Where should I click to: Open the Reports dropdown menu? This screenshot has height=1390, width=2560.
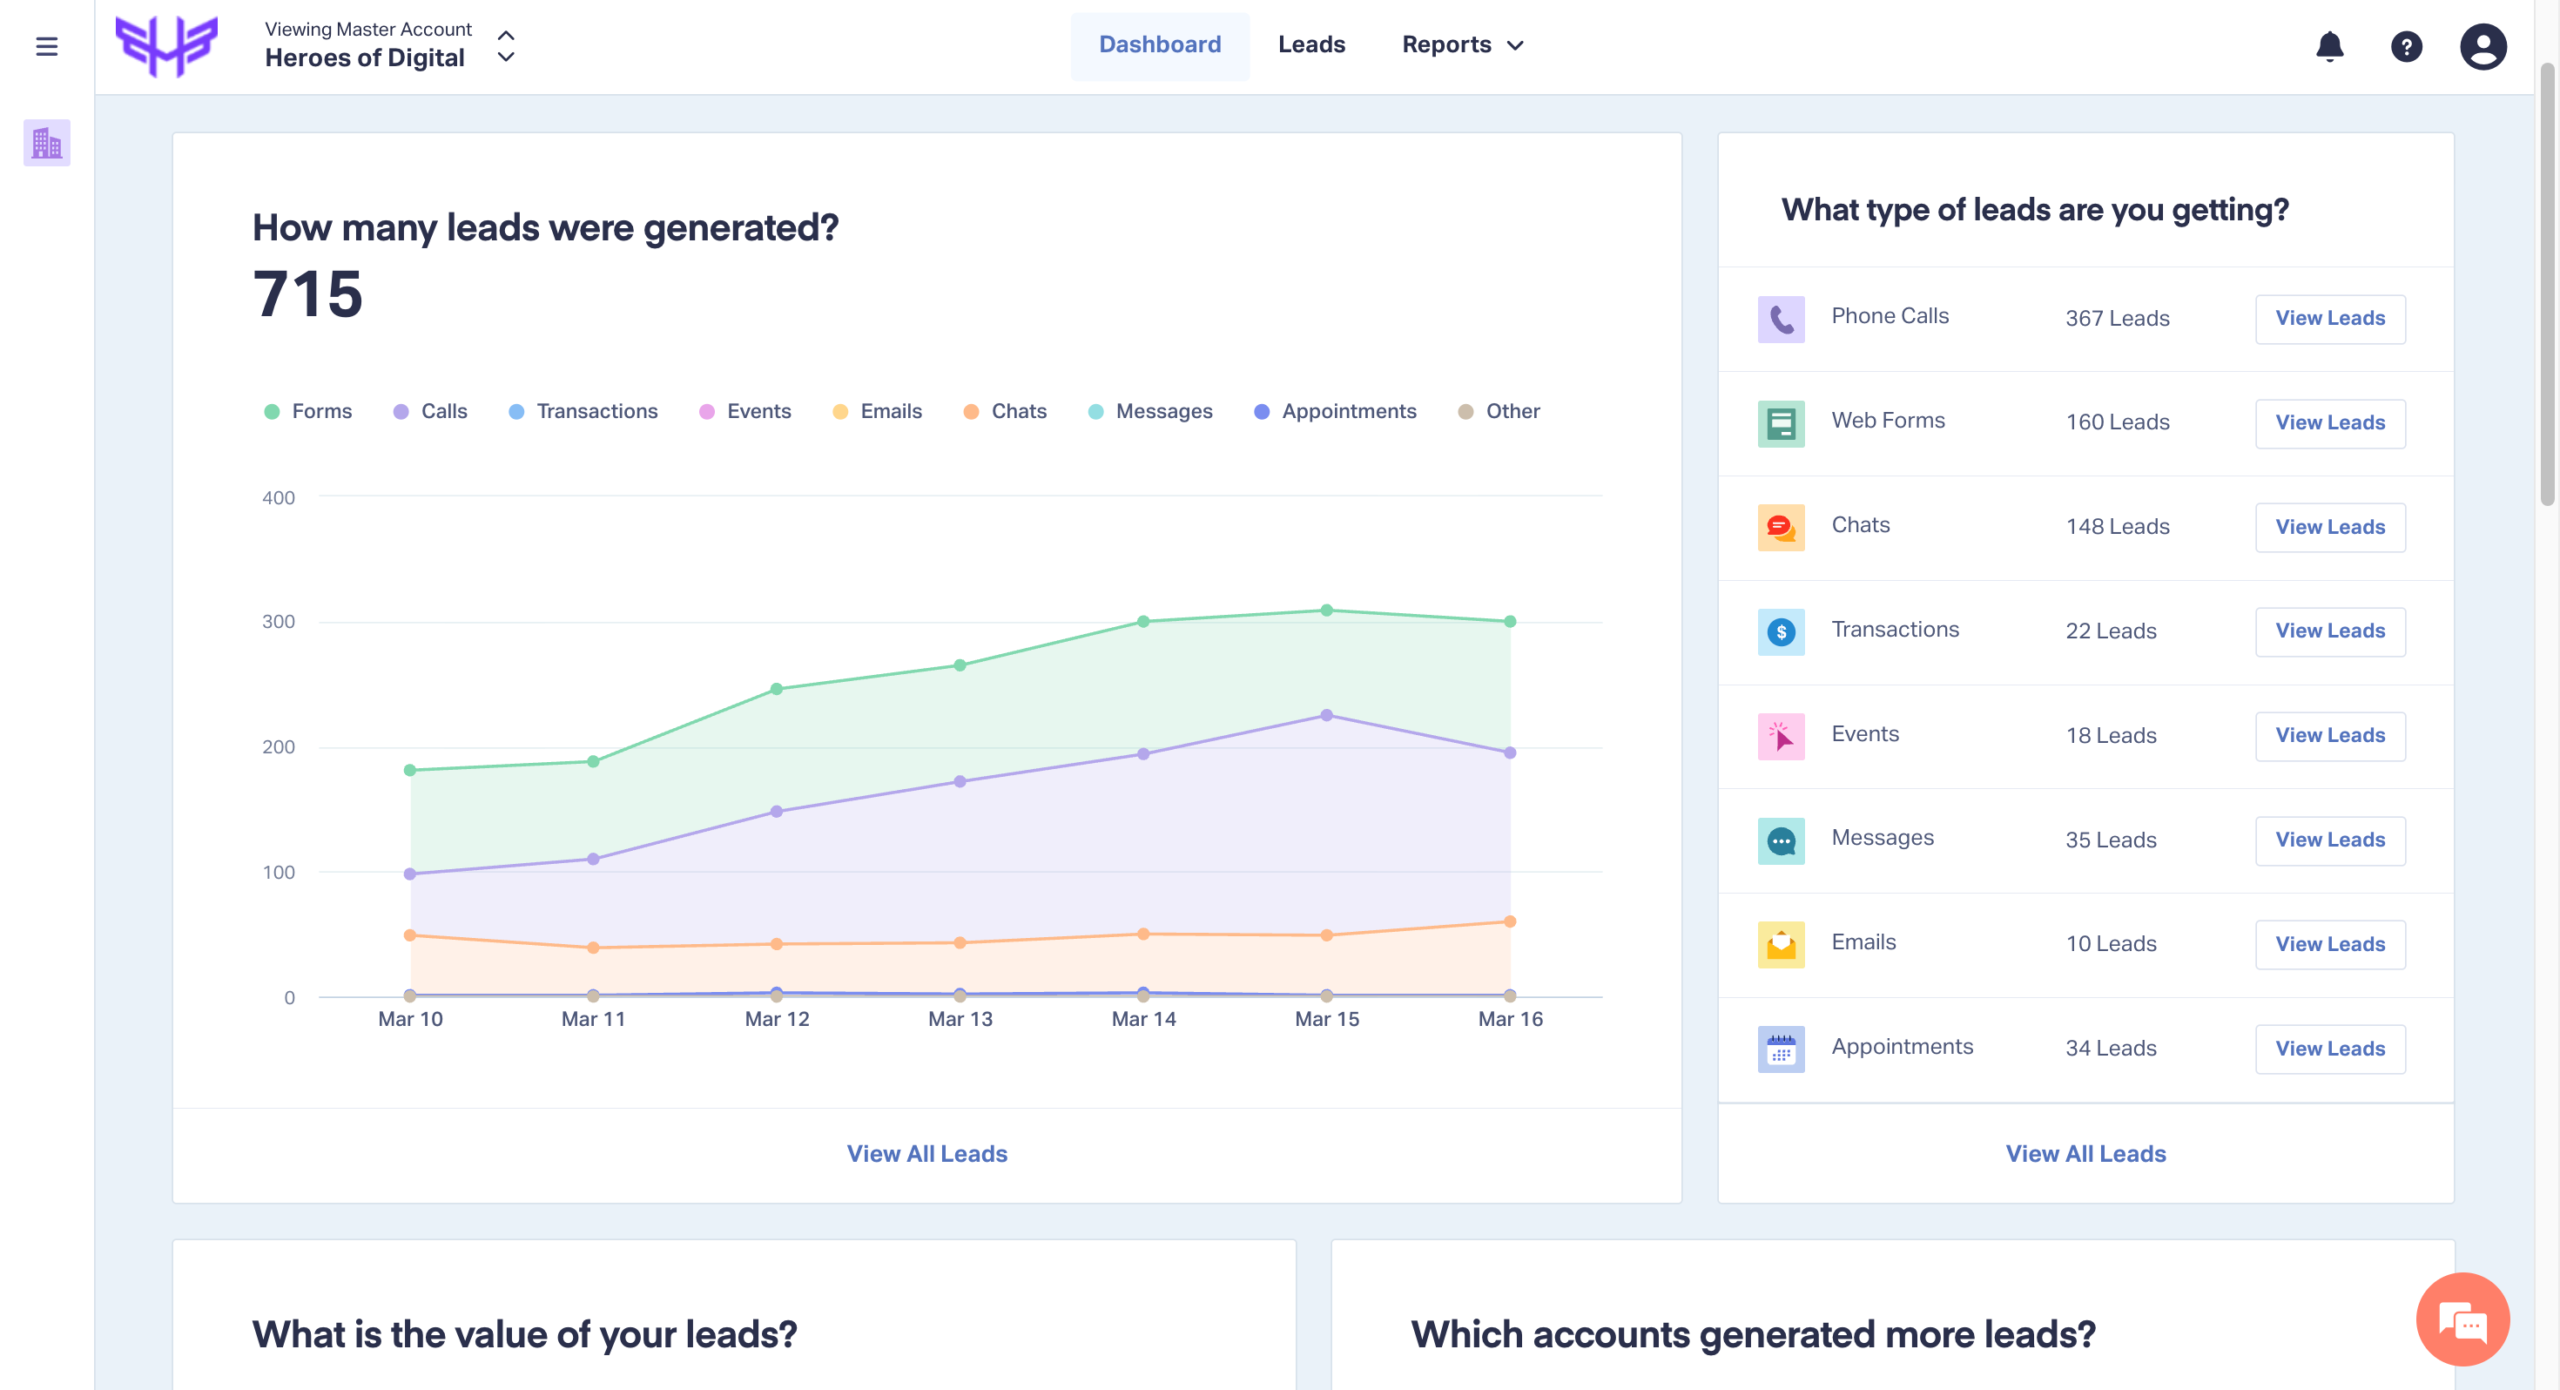click(1462, 45)
